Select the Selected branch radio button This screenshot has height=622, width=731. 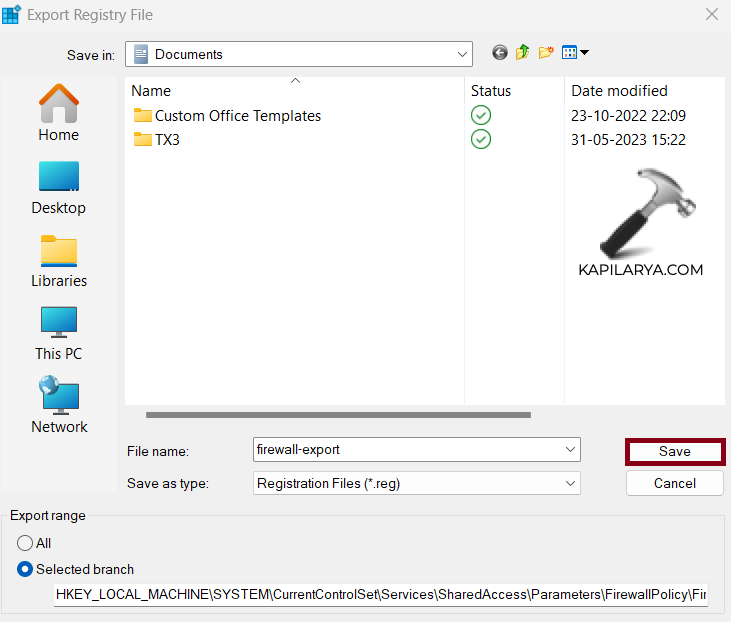pyautogui.click(x=25, y=569)
